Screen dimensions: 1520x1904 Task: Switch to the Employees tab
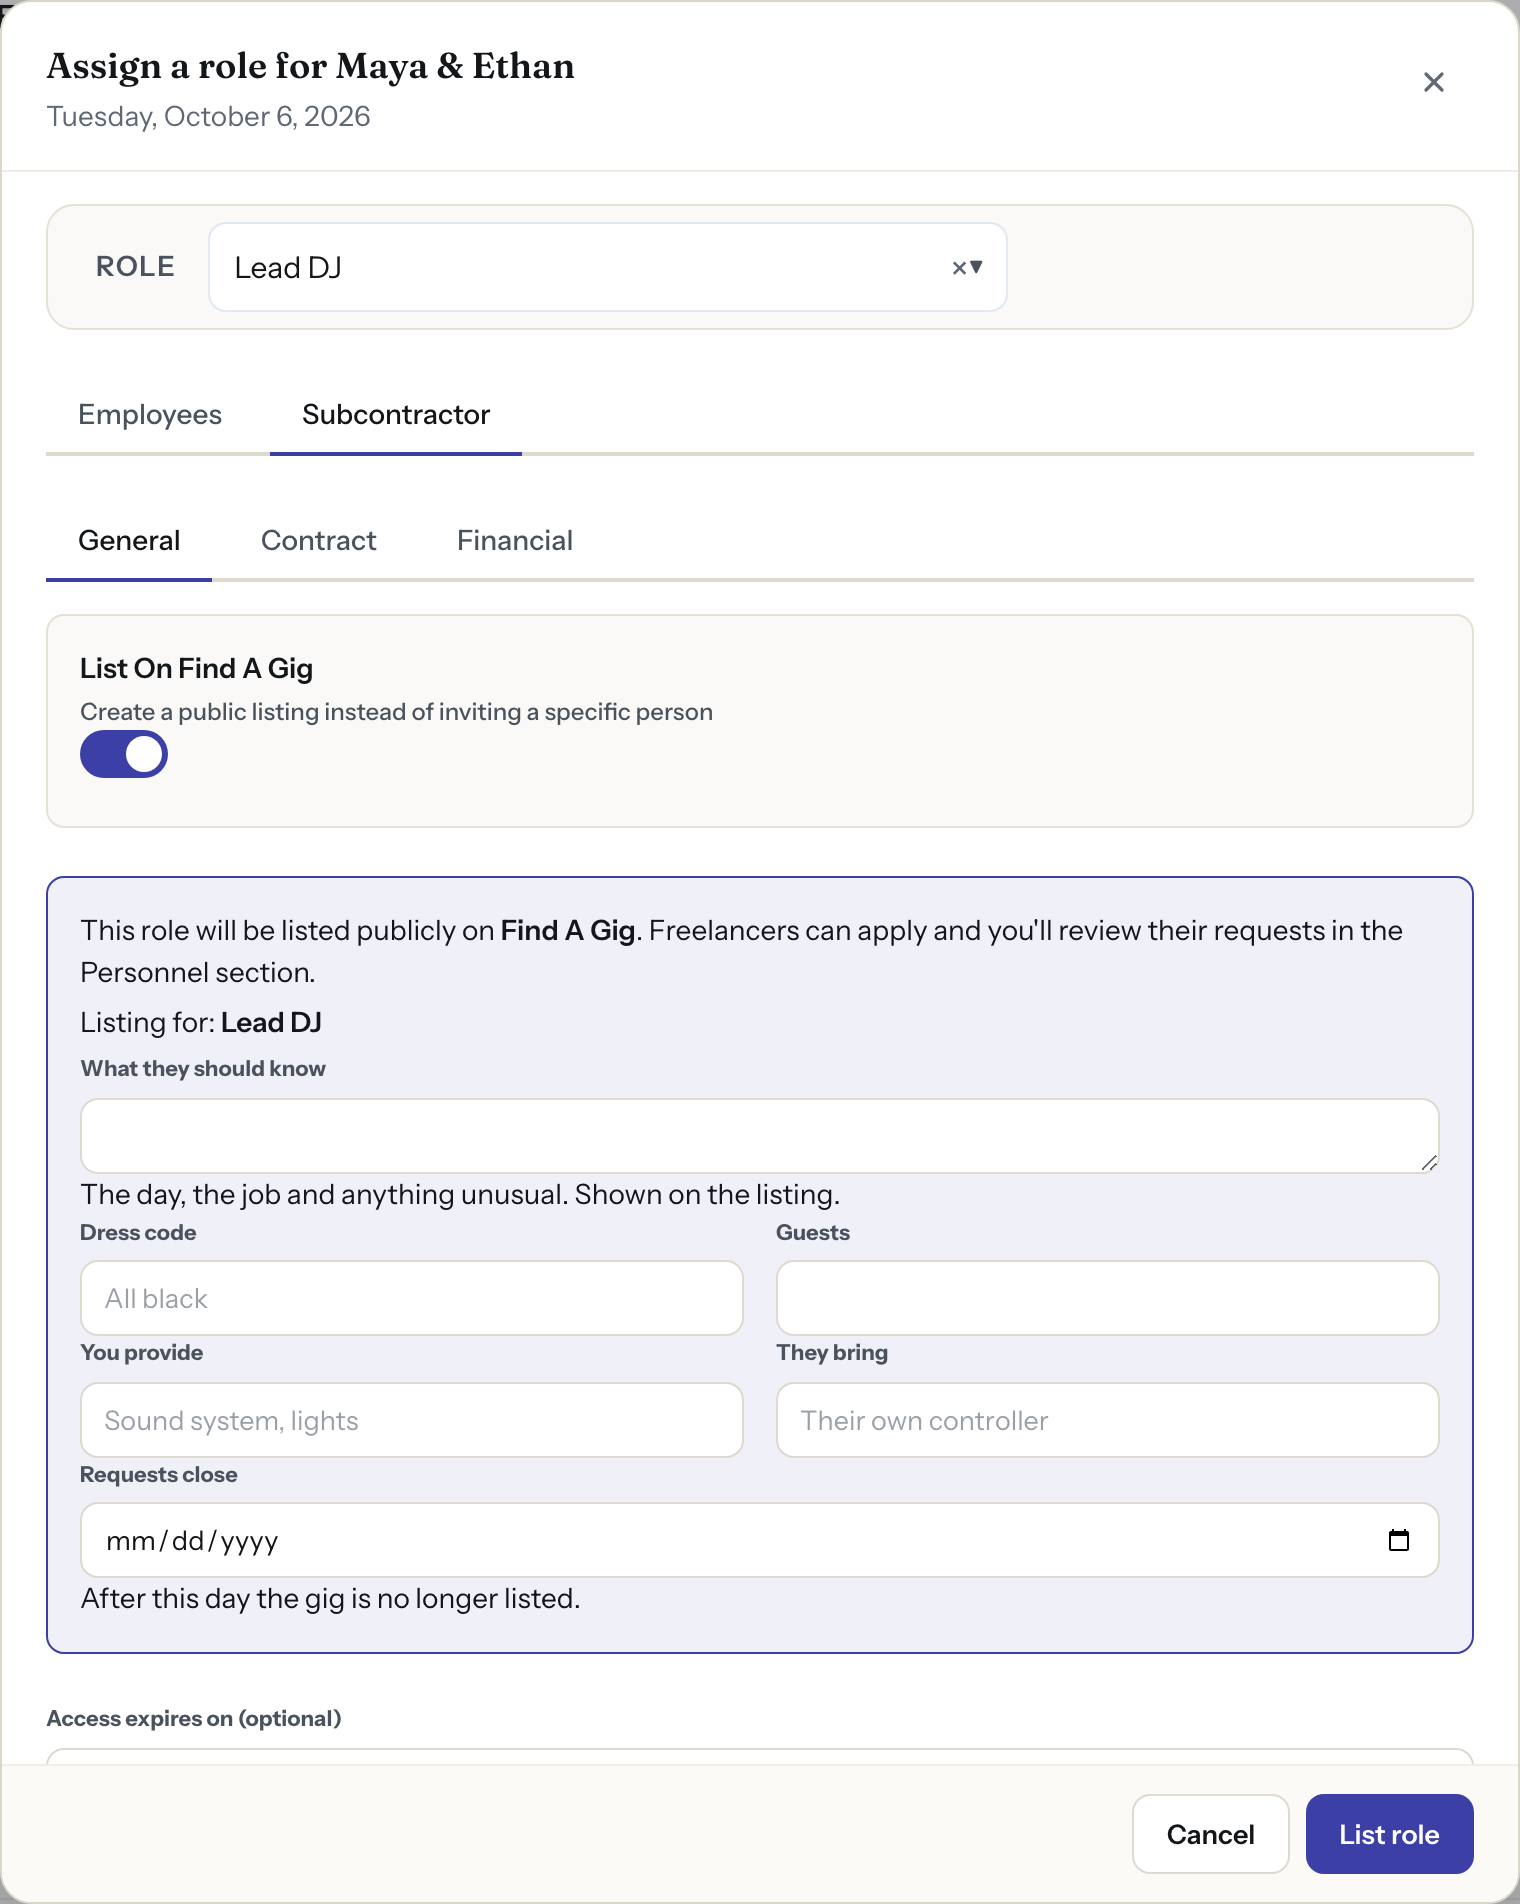point(150,414)
